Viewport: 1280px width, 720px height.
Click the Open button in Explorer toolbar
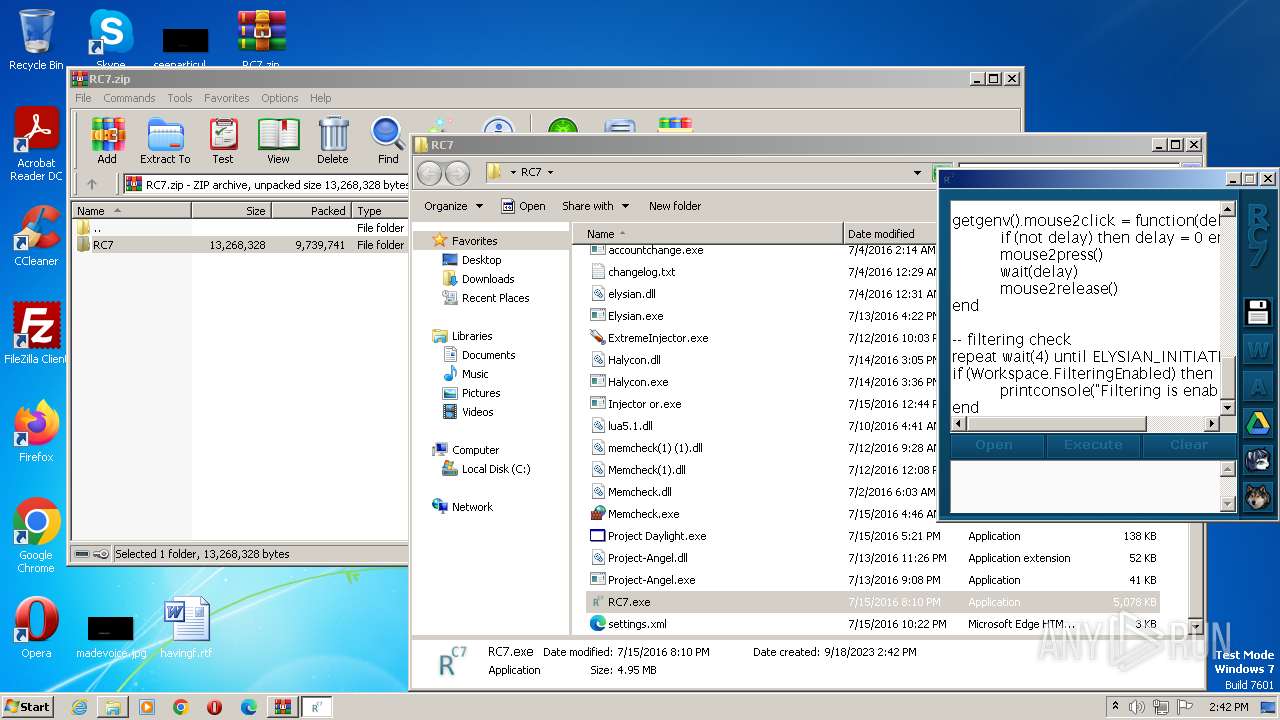pos(523,206)
